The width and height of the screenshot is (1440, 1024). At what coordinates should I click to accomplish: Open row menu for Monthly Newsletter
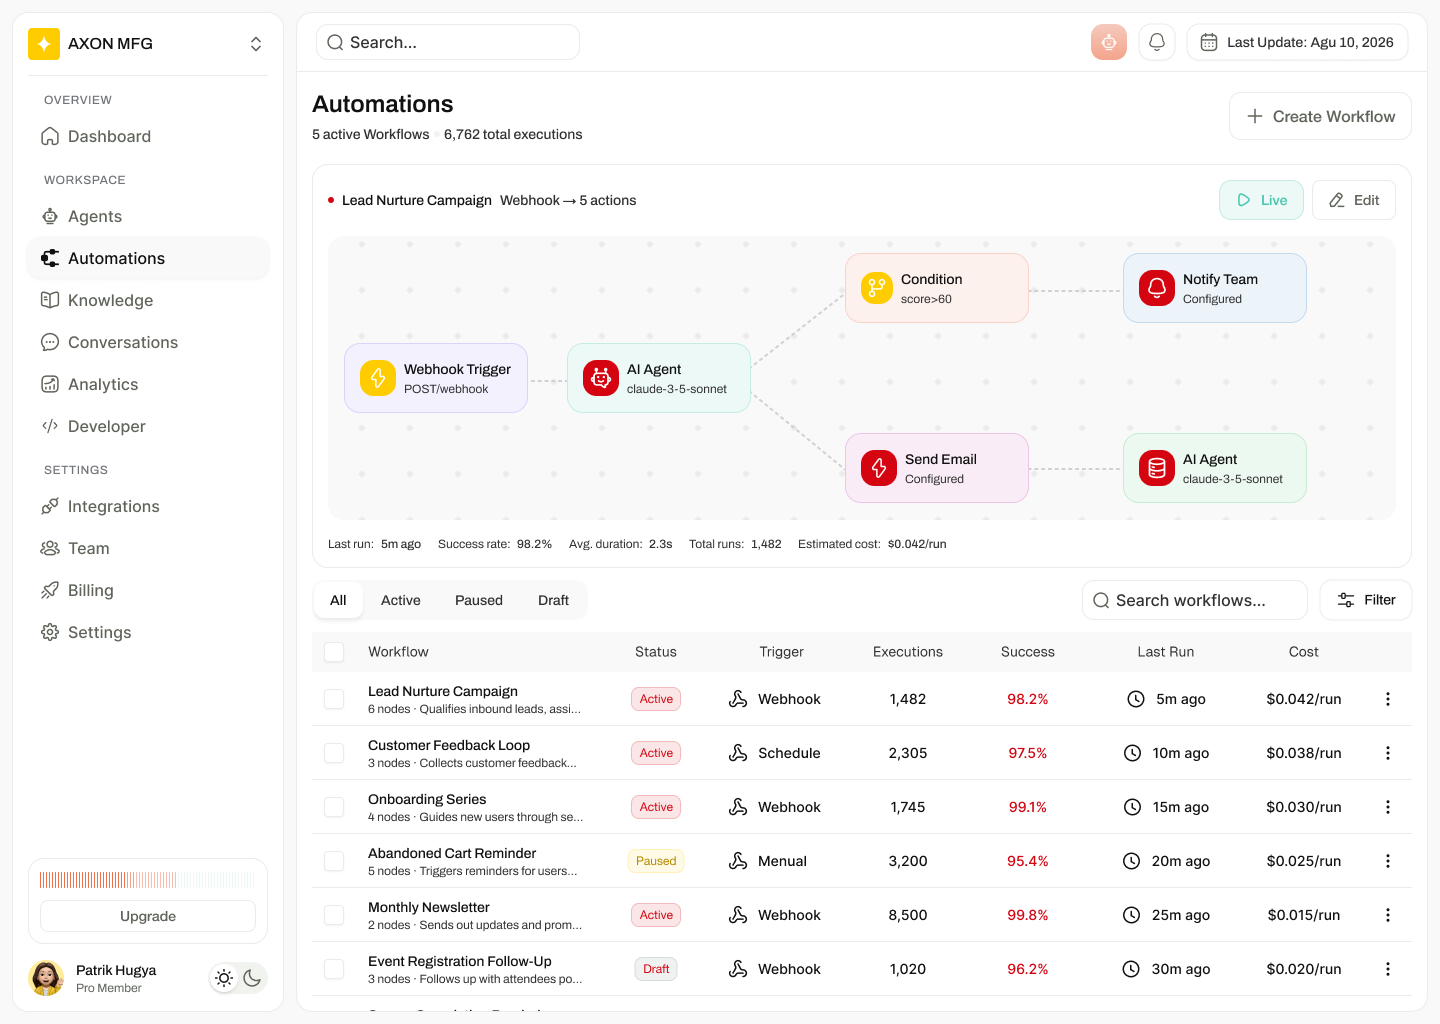point(1388,915)
